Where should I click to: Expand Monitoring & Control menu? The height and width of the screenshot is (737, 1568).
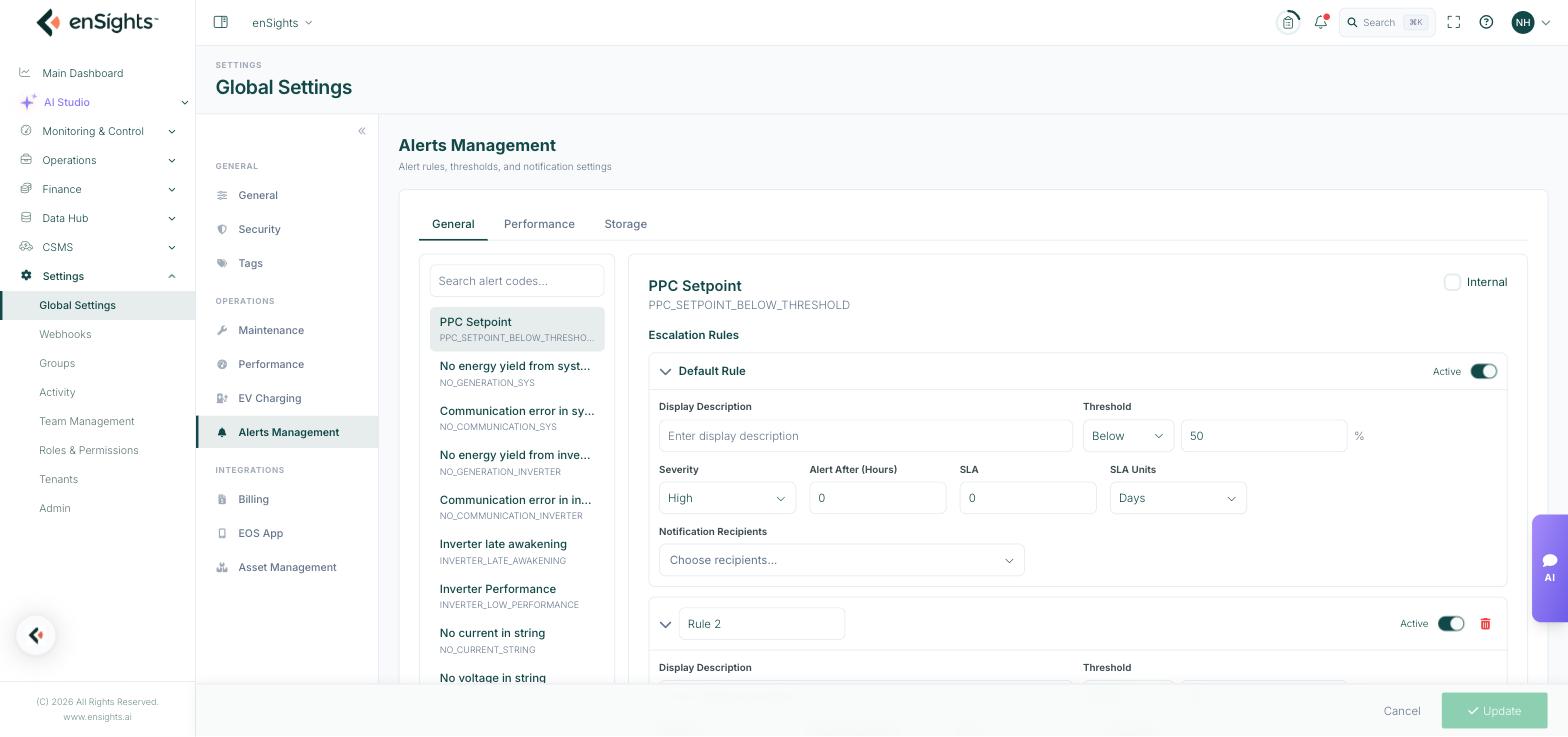pos(97,131)
